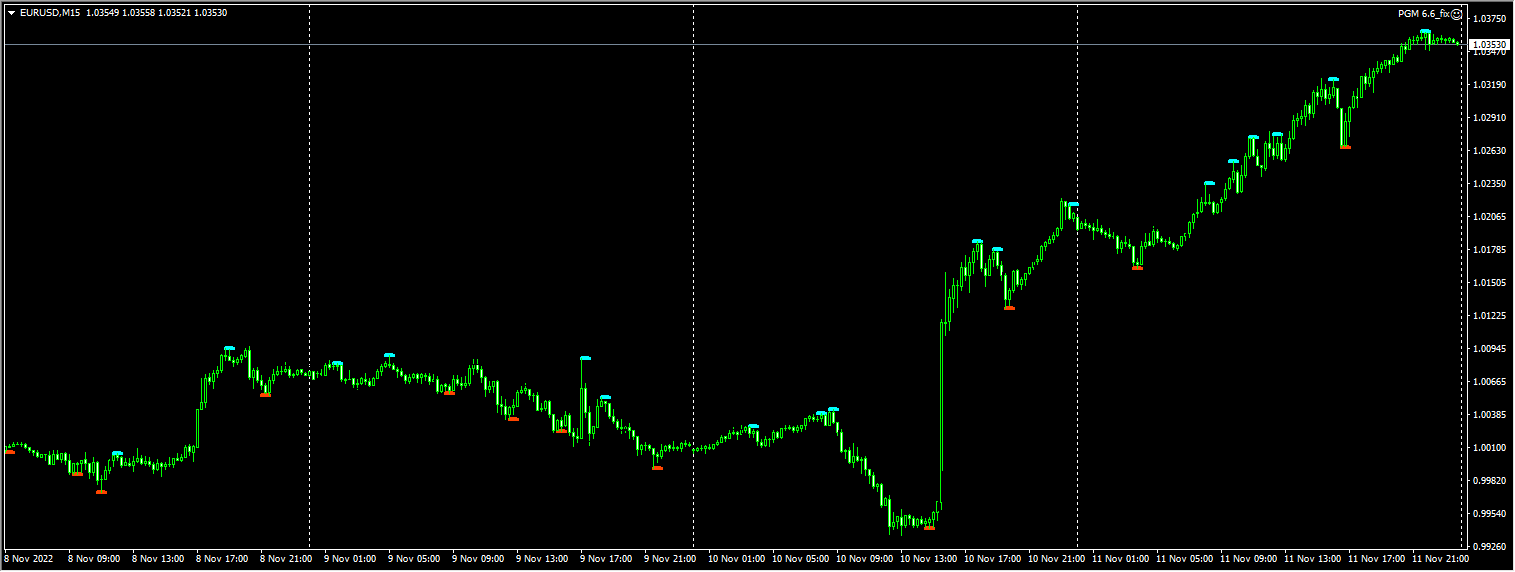Click the orange marker at the chart's left edge
The width and height of the screenshot is (1515, 572).
coord(10,452)
